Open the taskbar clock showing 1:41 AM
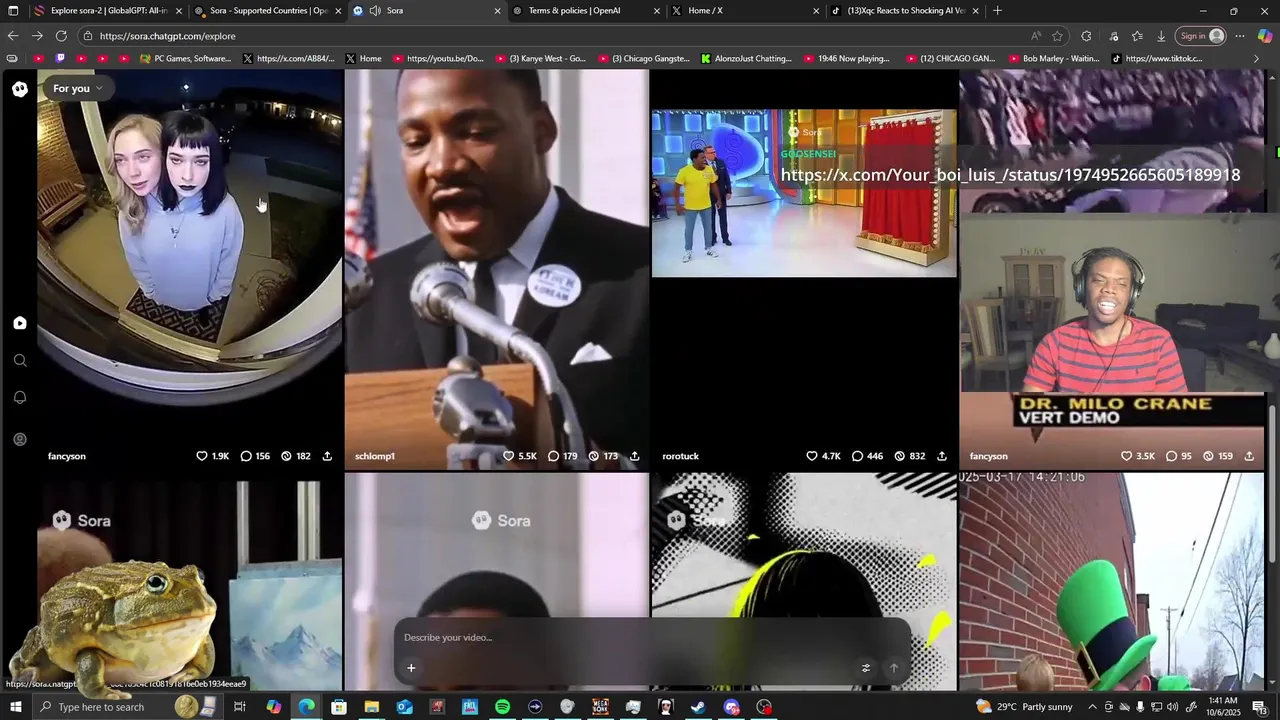1280x720 pixels. point(1223,707)
